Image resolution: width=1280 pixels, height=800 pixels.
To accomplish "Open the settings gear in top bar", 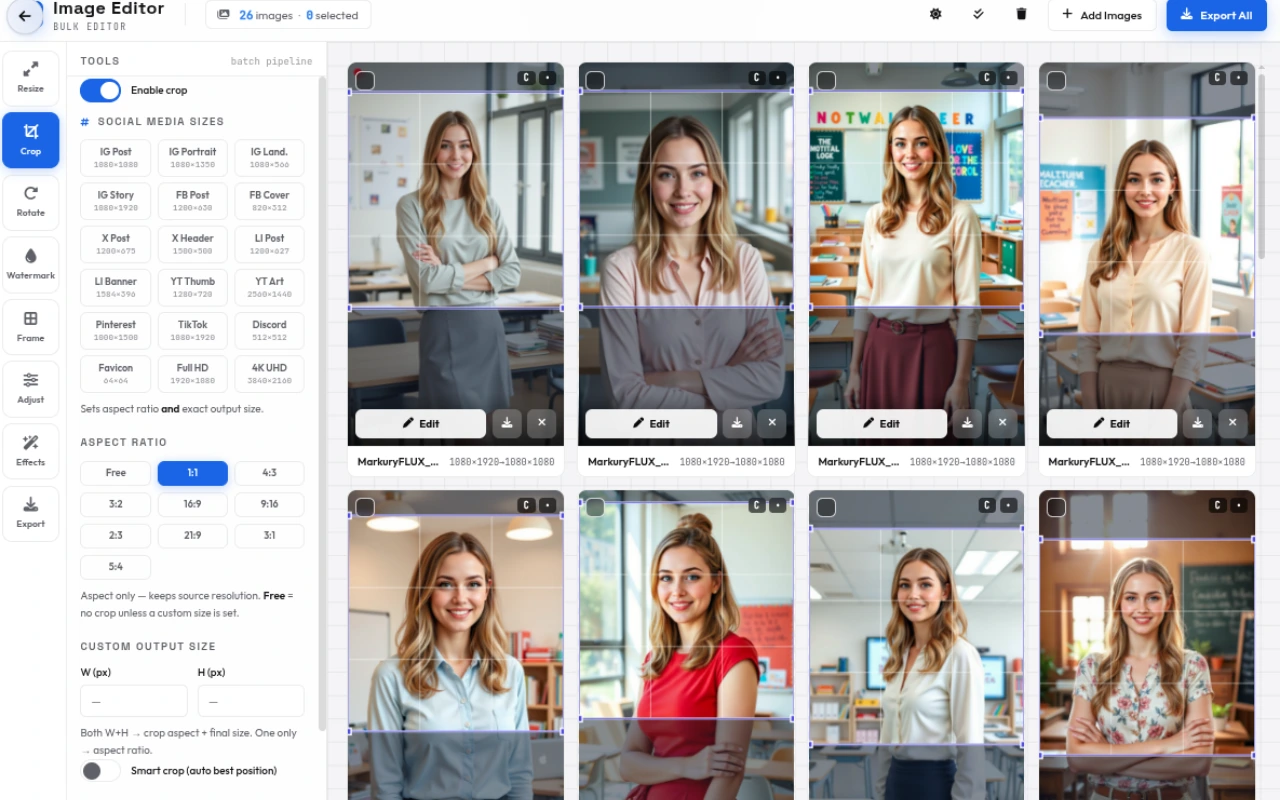I will 935,15.
